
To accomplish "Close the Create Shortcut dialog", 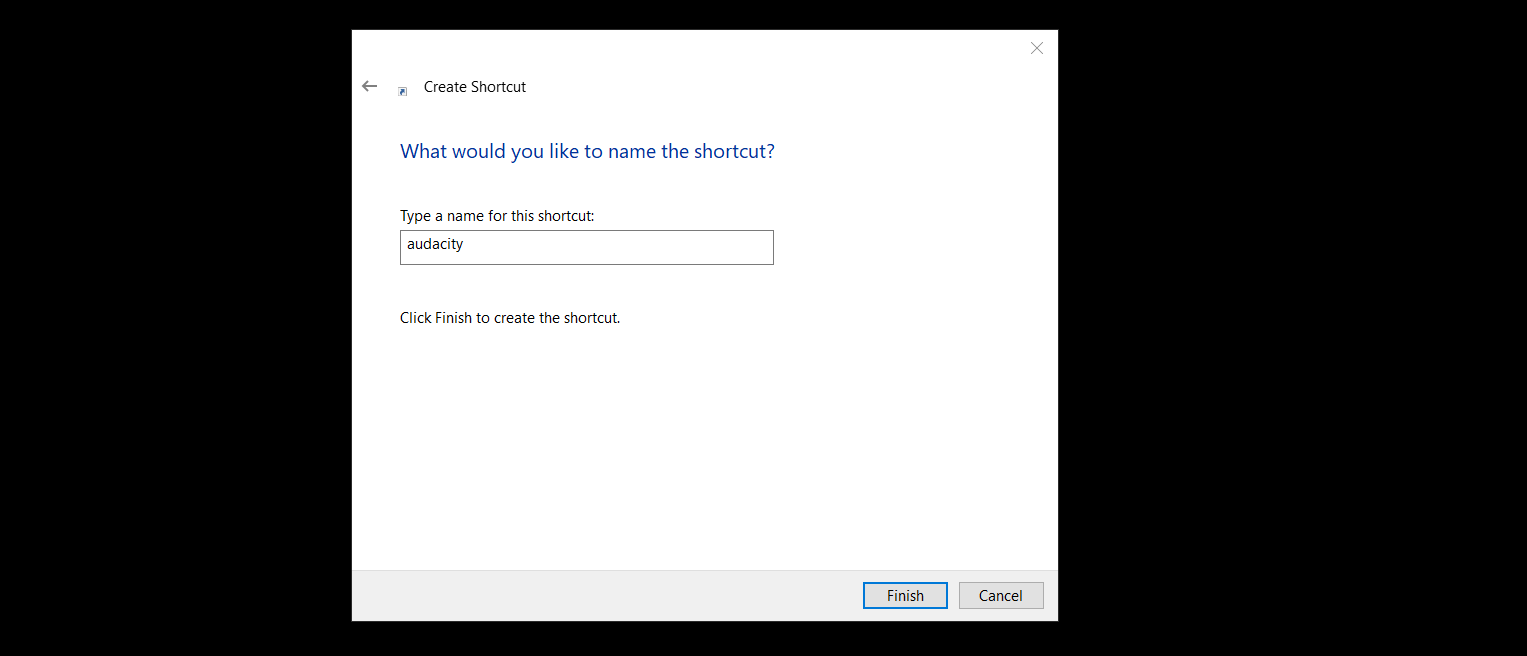I will tap(1037, 48).
